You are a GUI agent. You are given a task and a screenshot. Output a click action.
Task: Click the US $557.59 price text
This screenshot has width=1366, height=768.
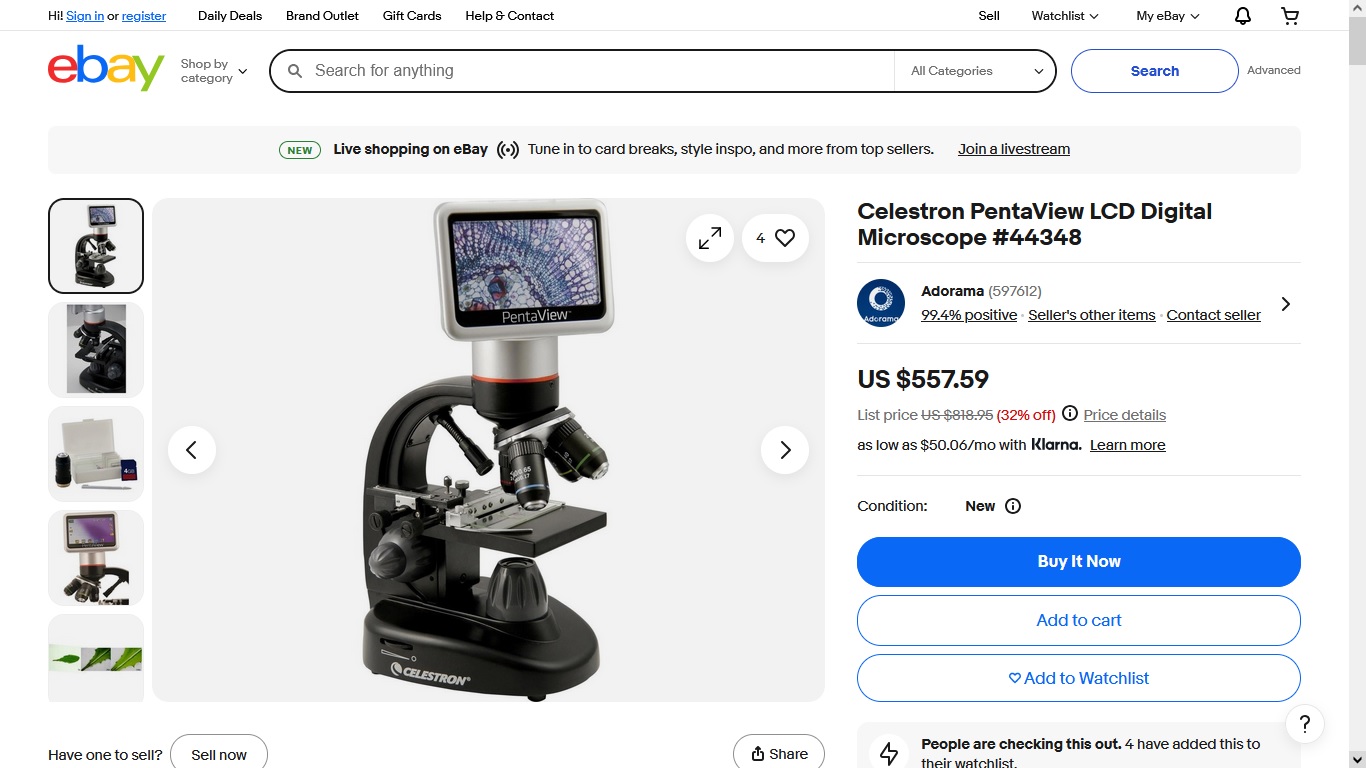tap(923, 379)
